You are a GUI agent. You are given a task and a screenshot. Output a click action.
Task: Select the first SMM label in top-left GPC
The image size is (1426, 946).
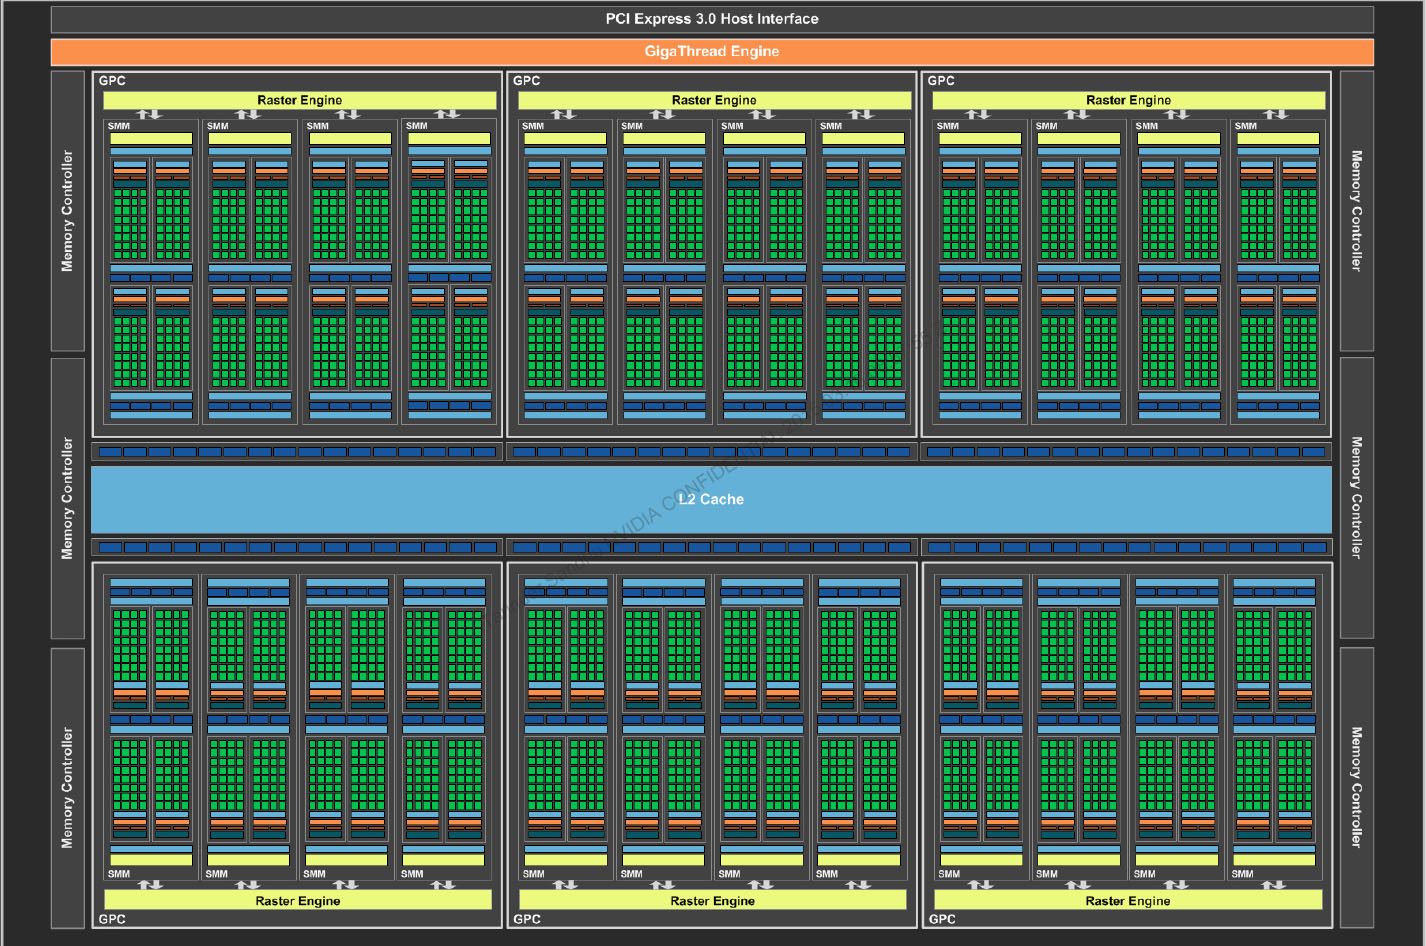pos(119,126)
